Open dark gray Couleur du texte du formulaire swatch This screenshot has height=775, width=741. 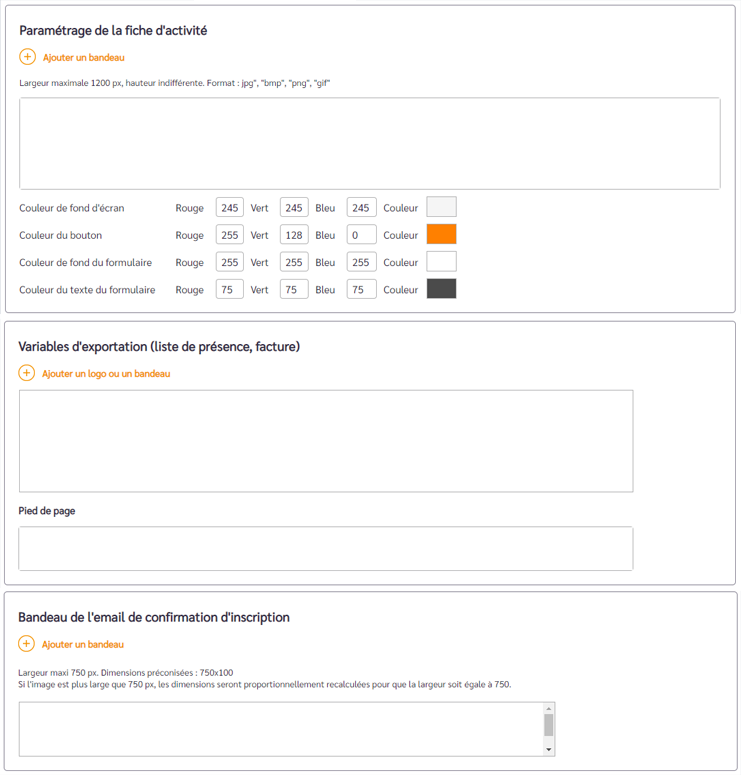point(441,288)
